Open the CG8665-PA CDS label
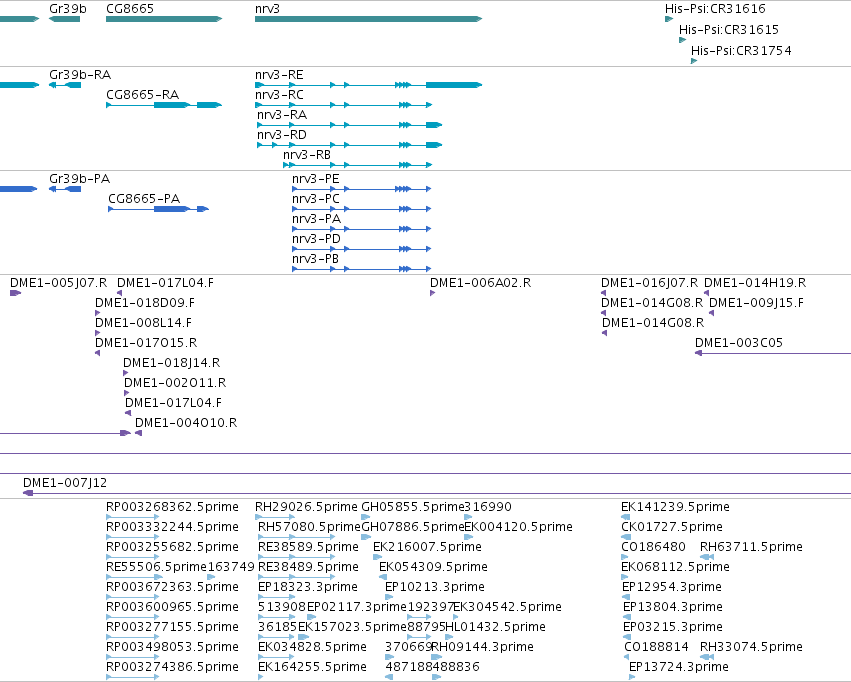 pyautogui.click(x=144, y=199)
